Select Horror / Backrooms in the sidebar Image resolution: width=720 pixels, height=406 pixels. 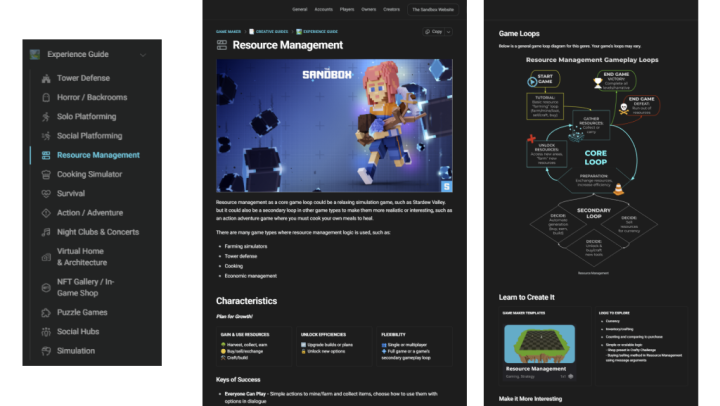tap(92, 97)
